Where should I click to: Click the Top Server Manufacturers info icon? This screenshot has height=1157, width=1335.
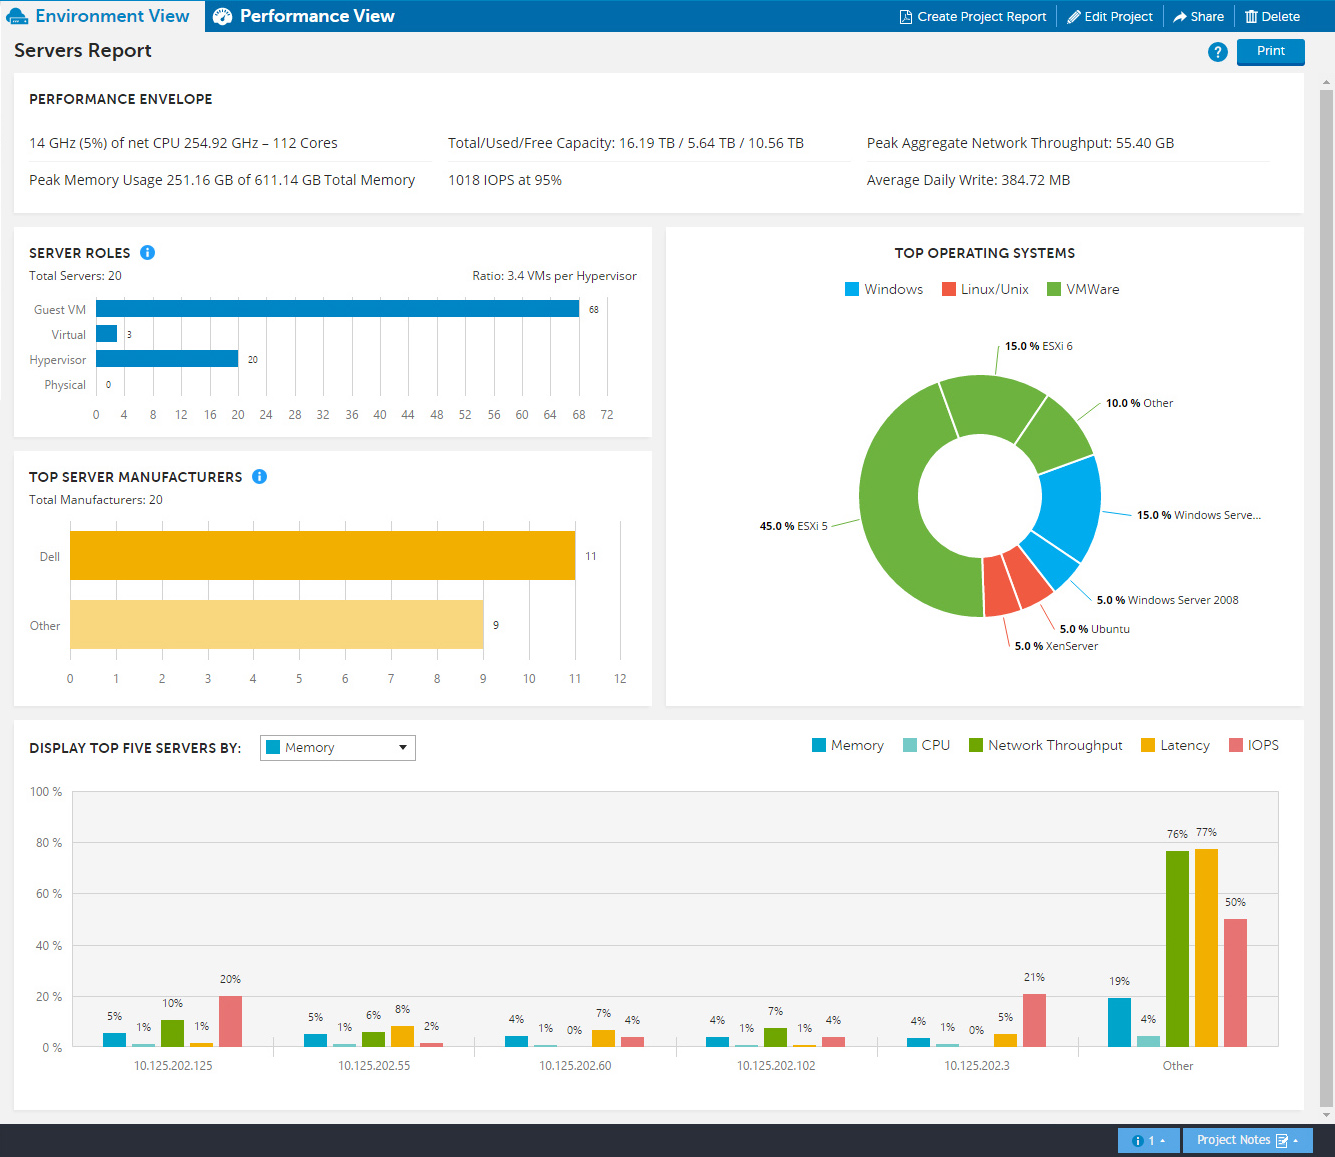pyautogui.click(x=259, y=476)
